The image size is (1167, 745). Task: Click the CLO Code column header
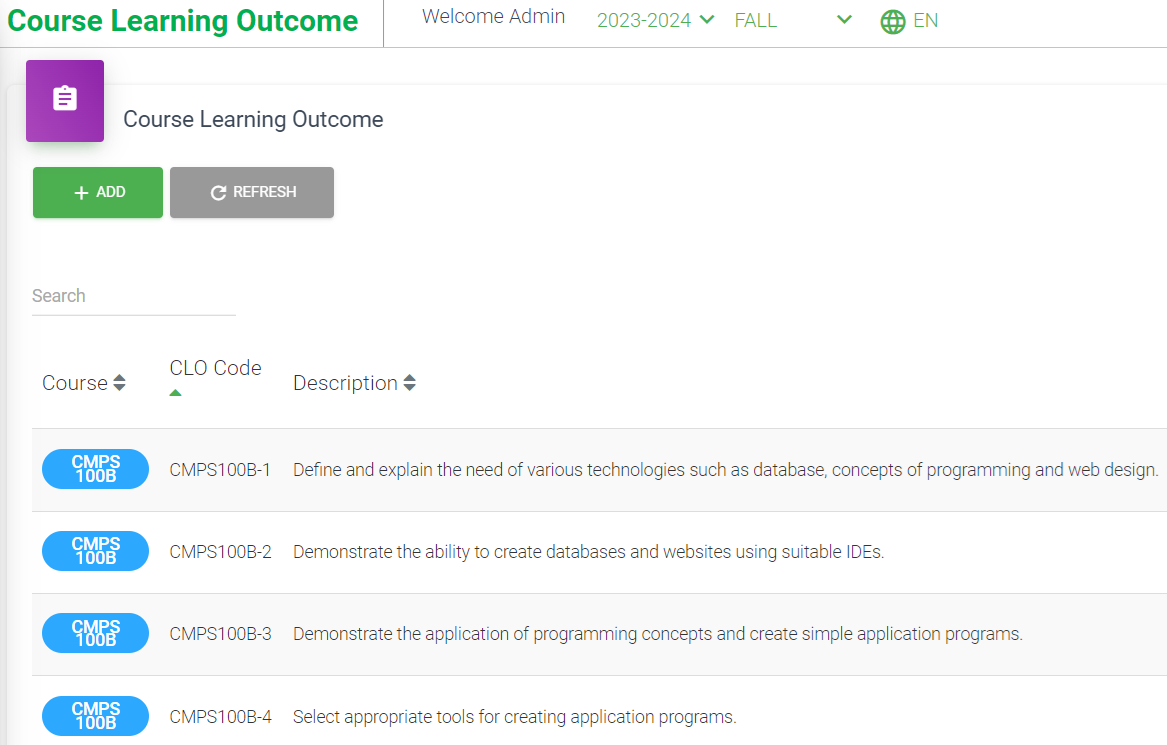[215, 368]
